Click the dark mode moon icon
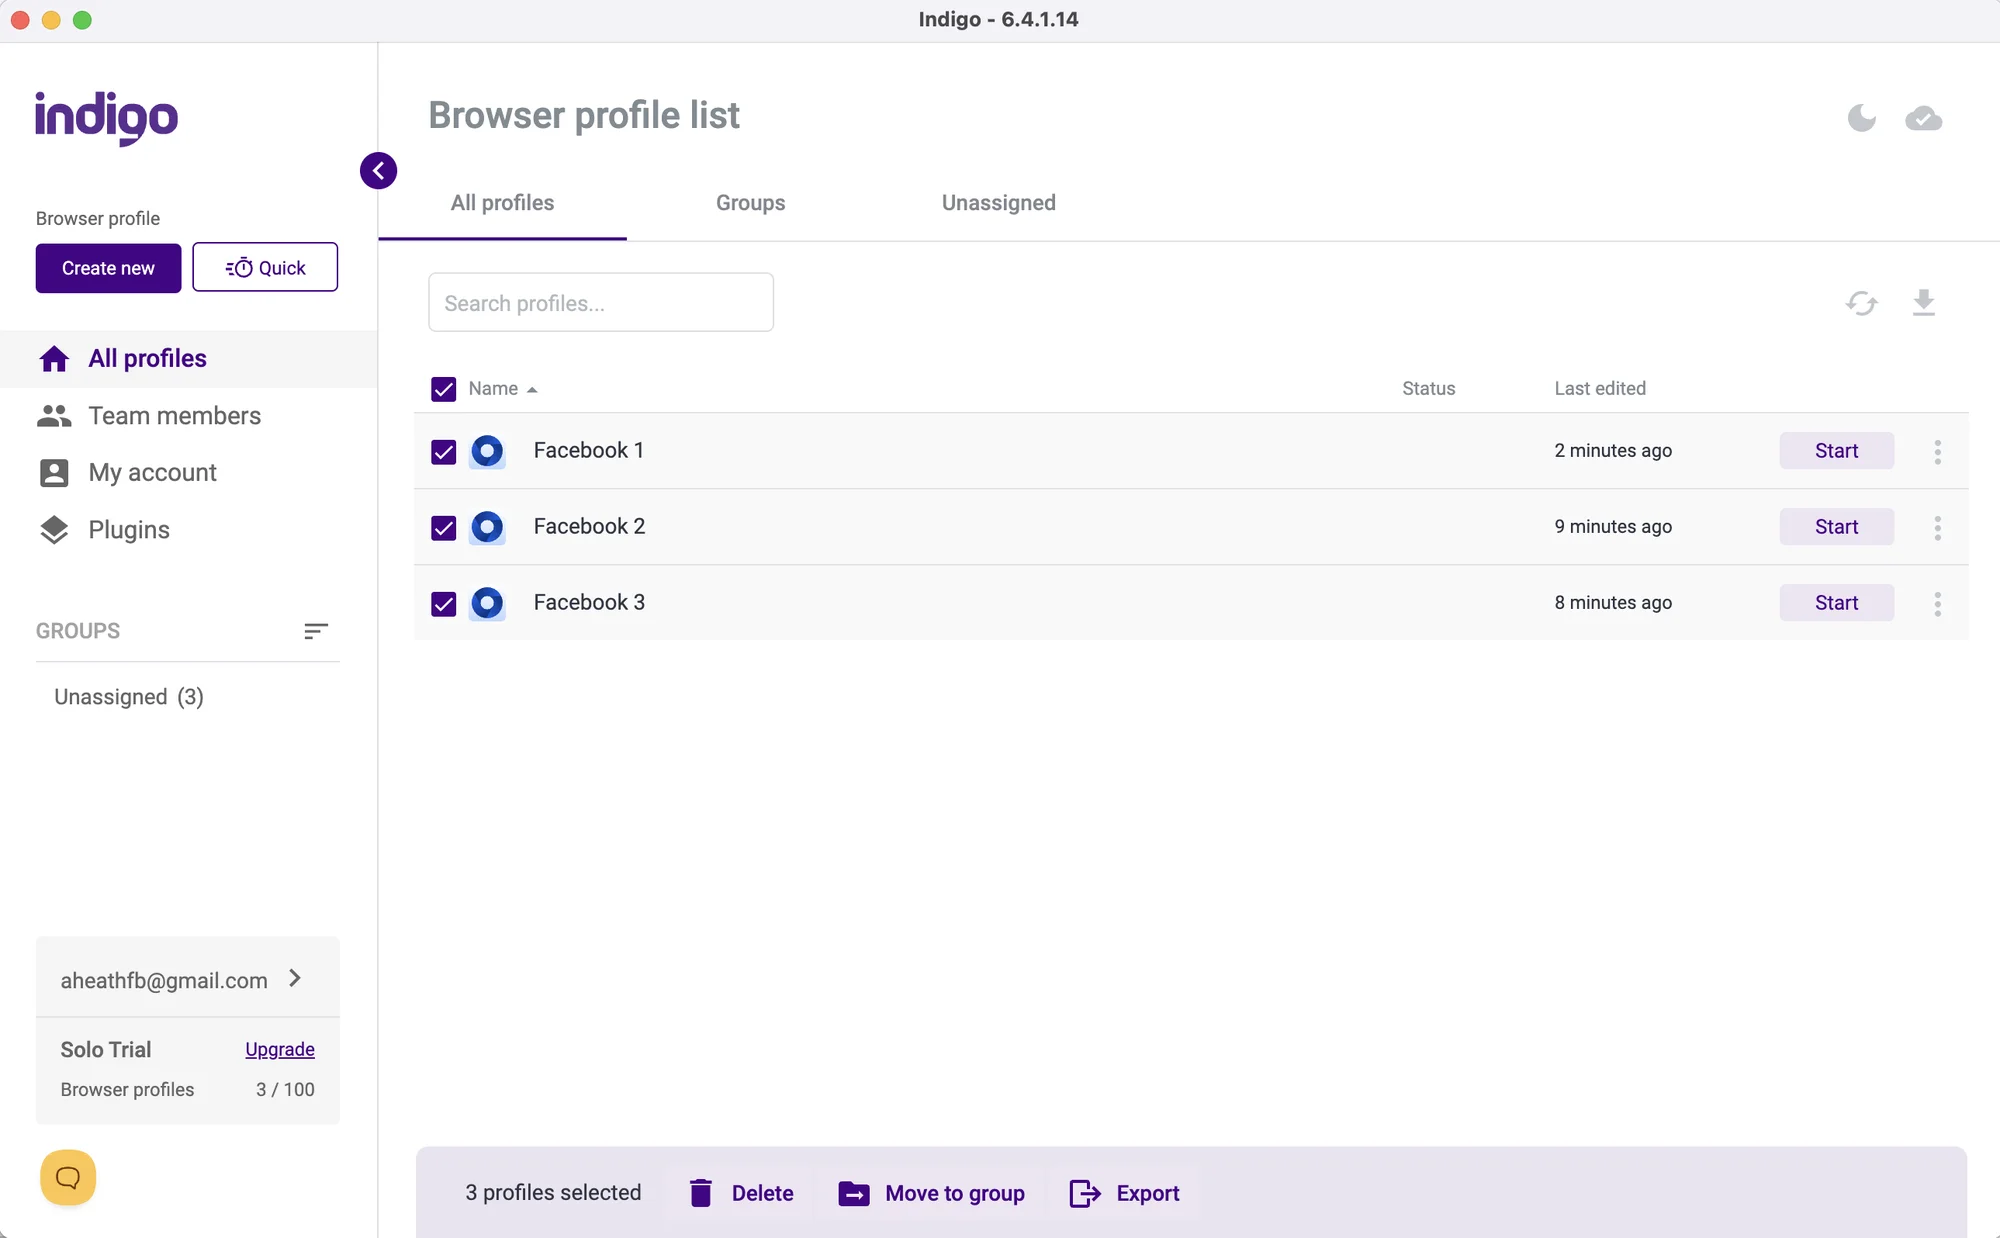The width and height of the screenshot is (2000, 1238). coord(1861,117)
